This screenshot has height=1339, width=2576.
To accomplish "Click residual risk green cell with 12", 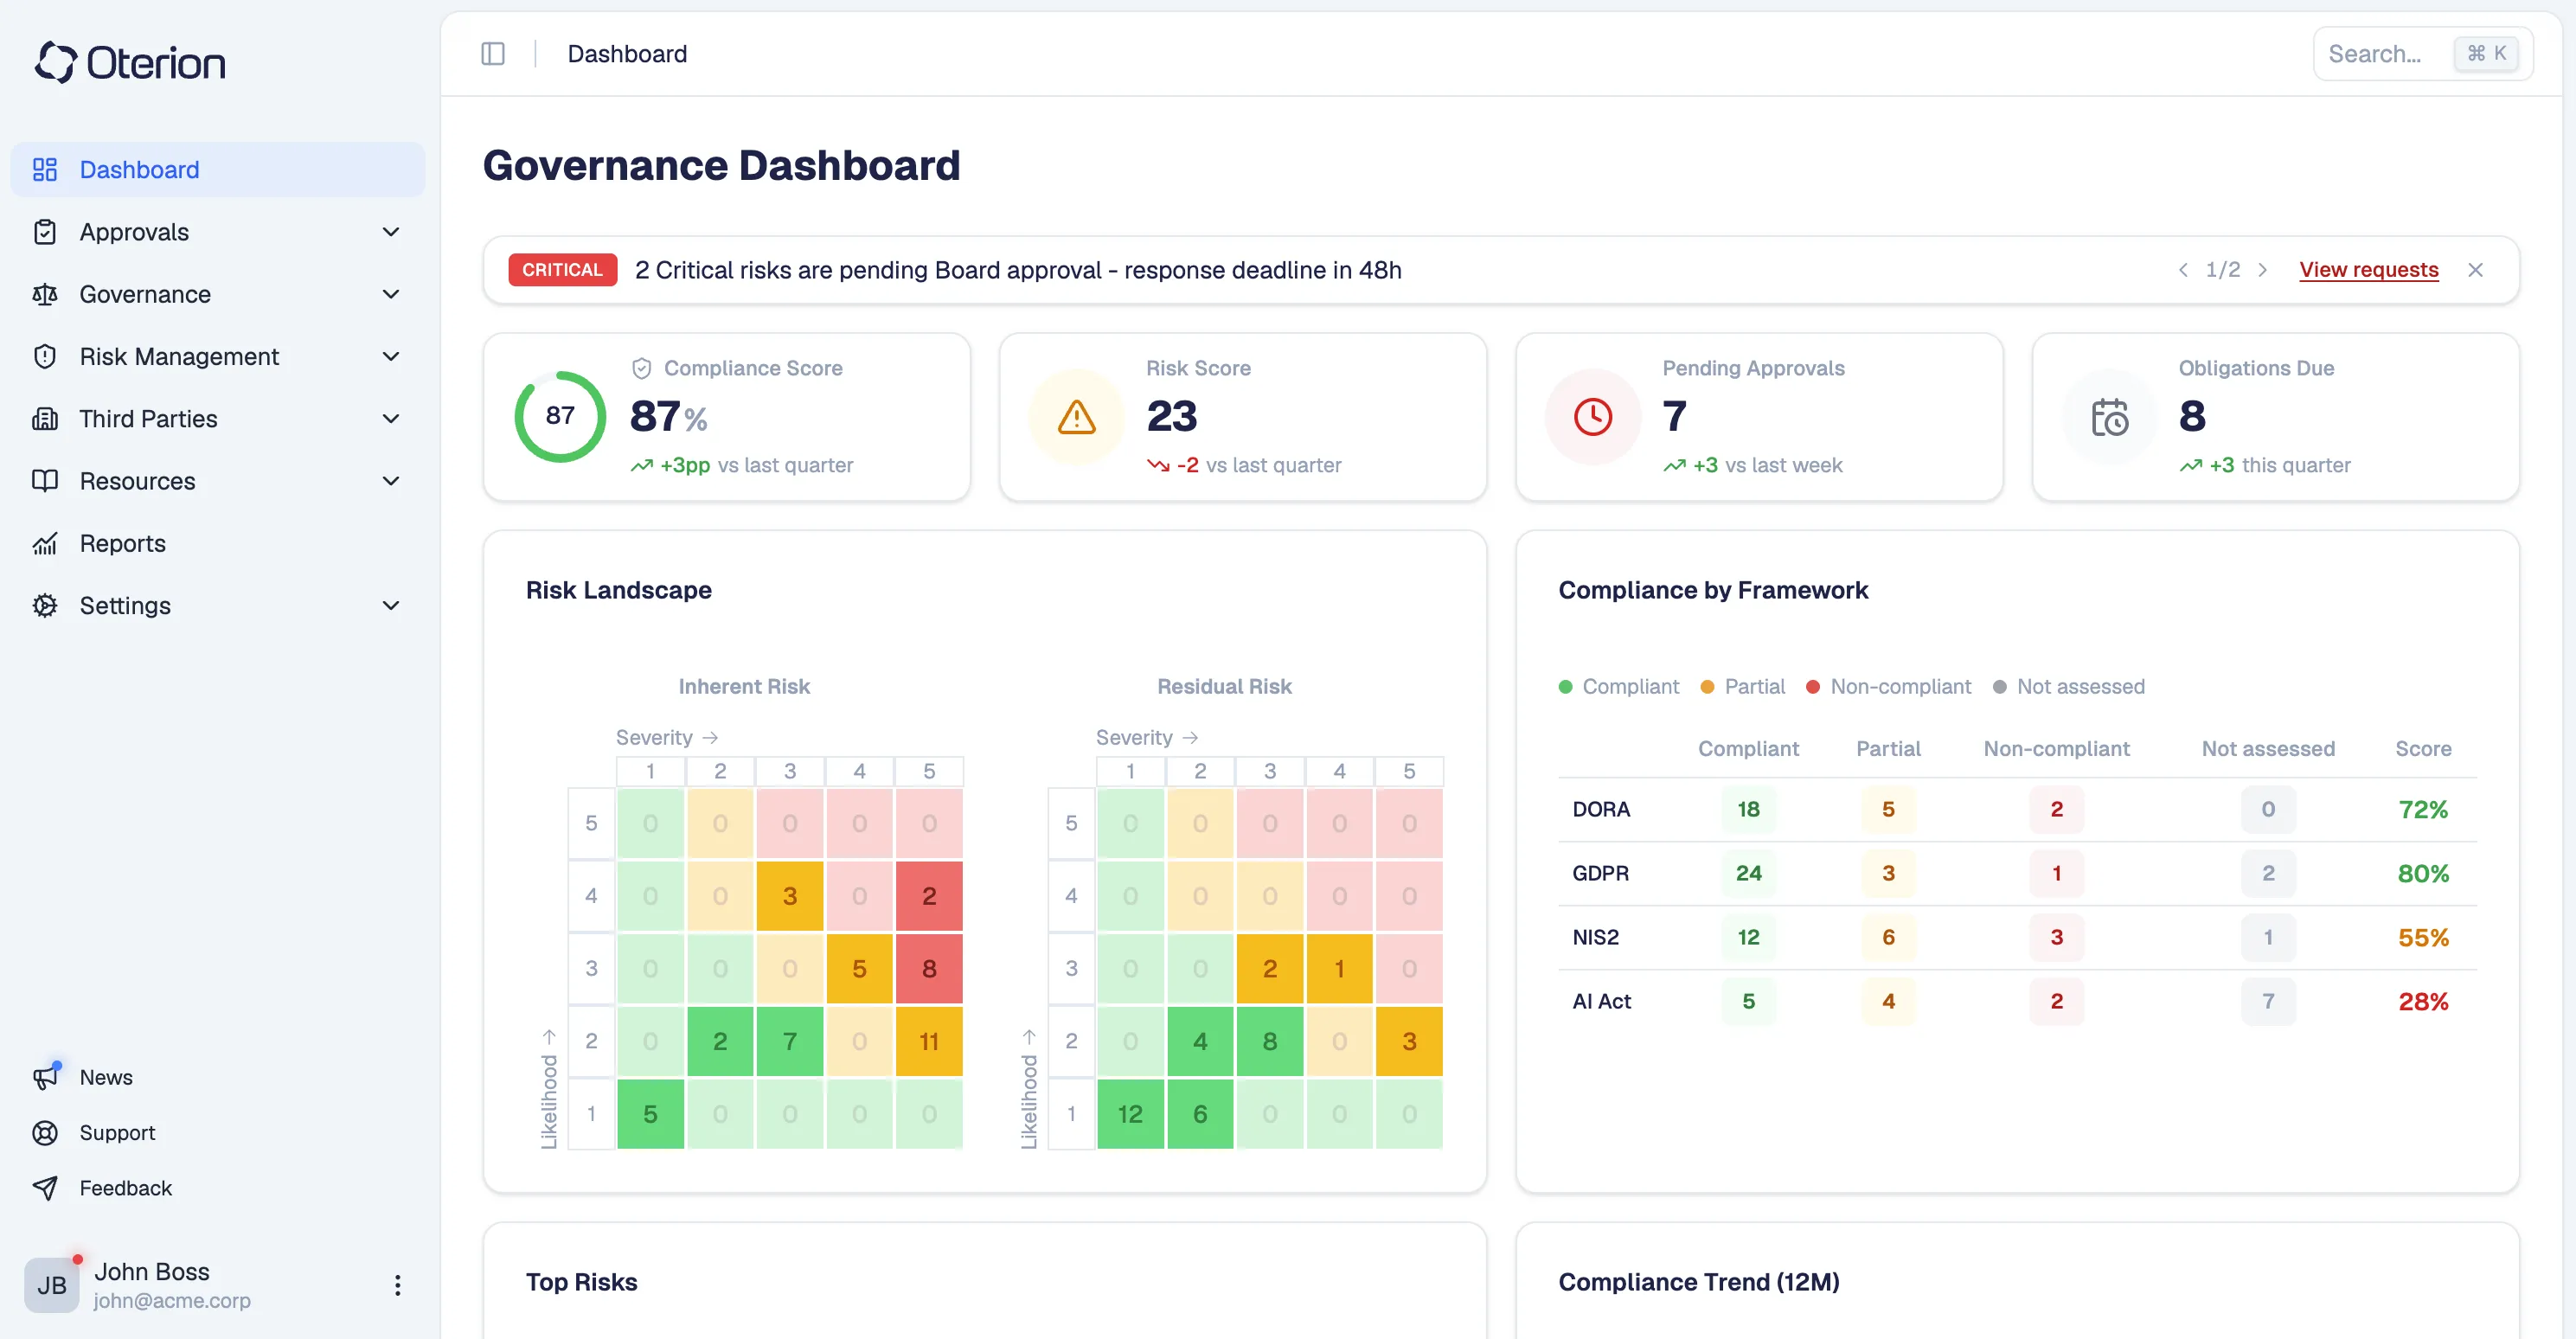I will click(1130, 1113).
